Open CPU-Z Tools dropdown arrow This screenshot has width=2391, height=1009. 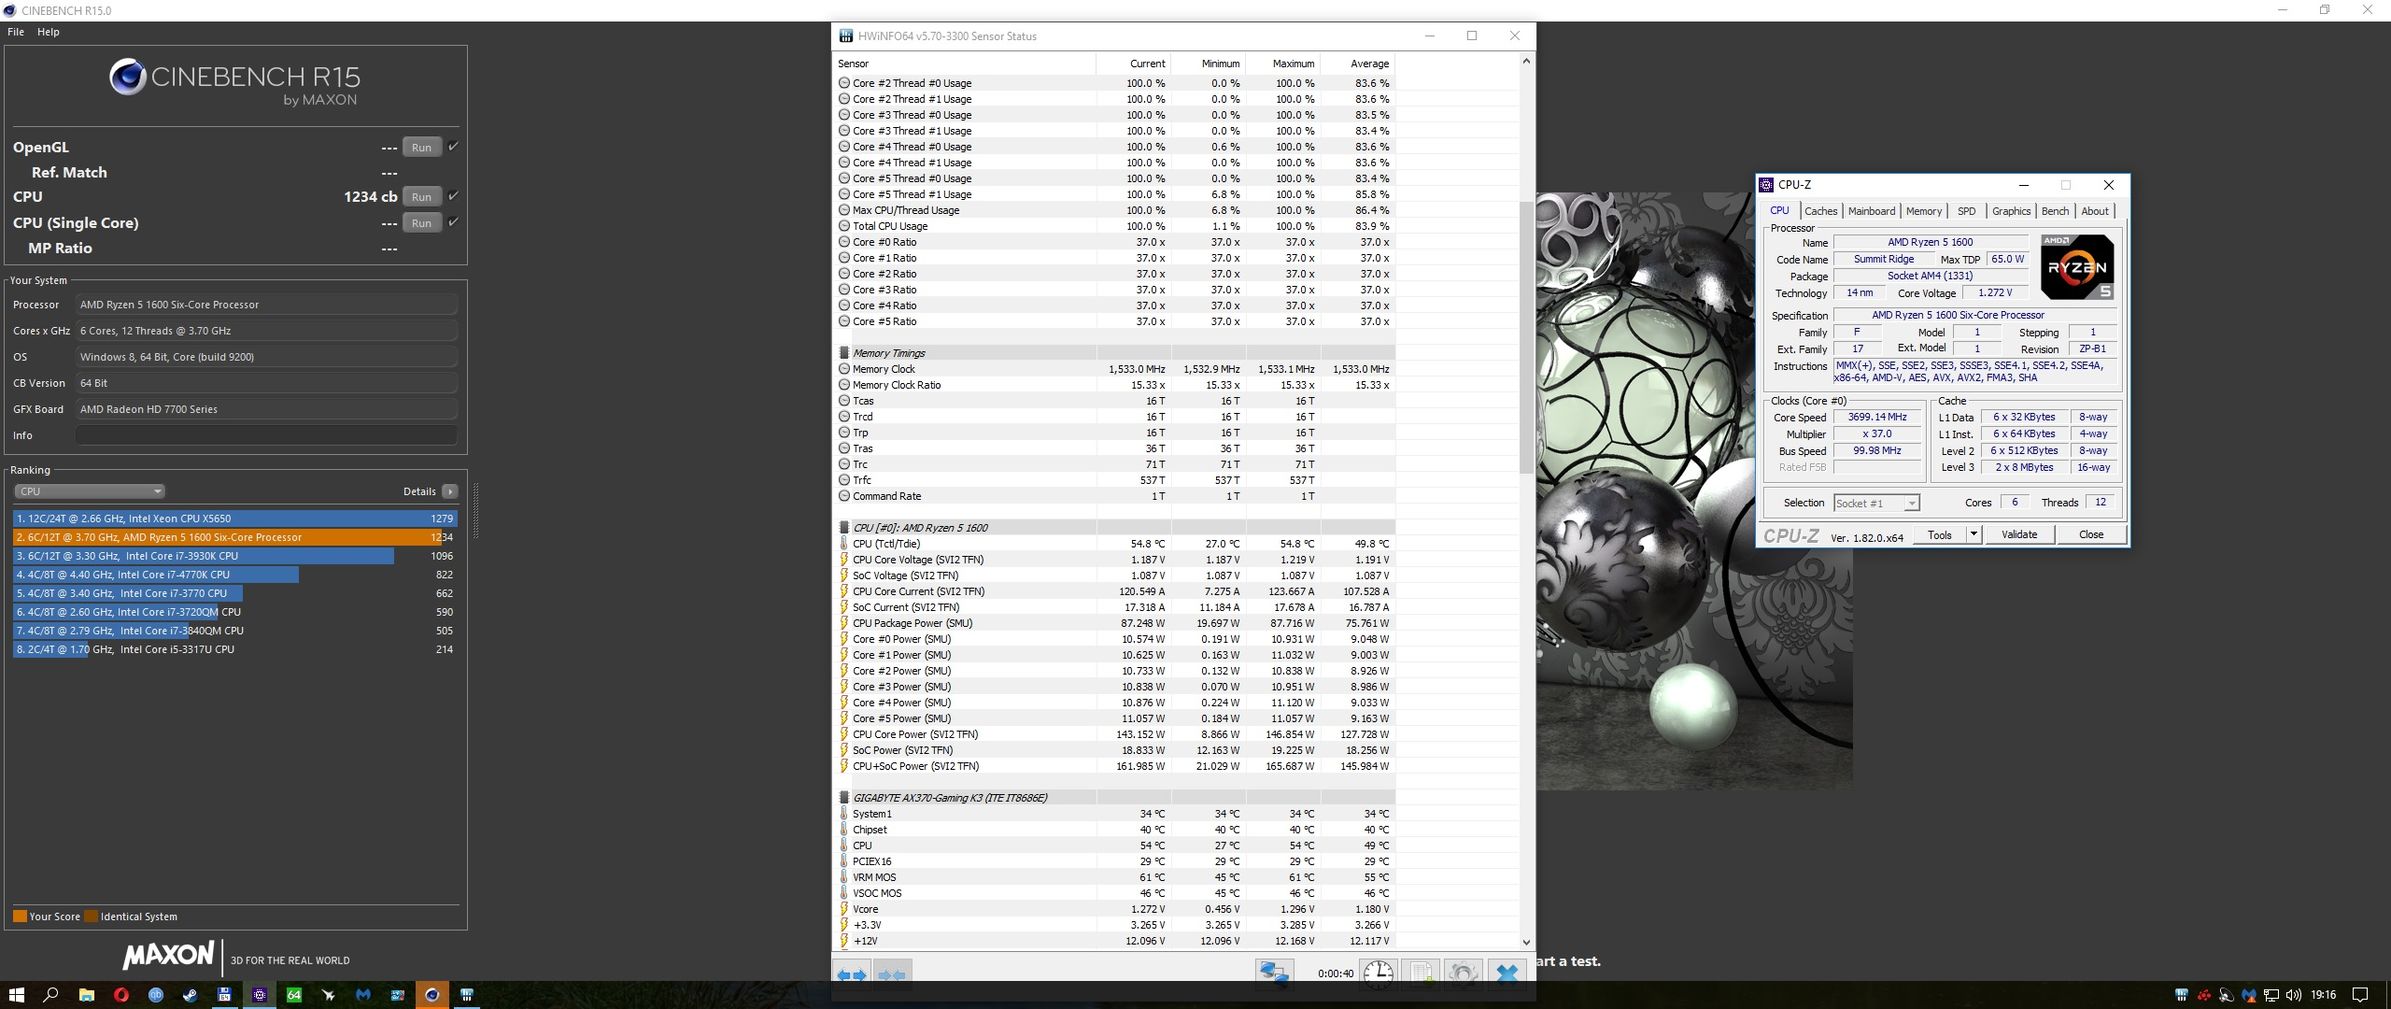point(1973,534)
